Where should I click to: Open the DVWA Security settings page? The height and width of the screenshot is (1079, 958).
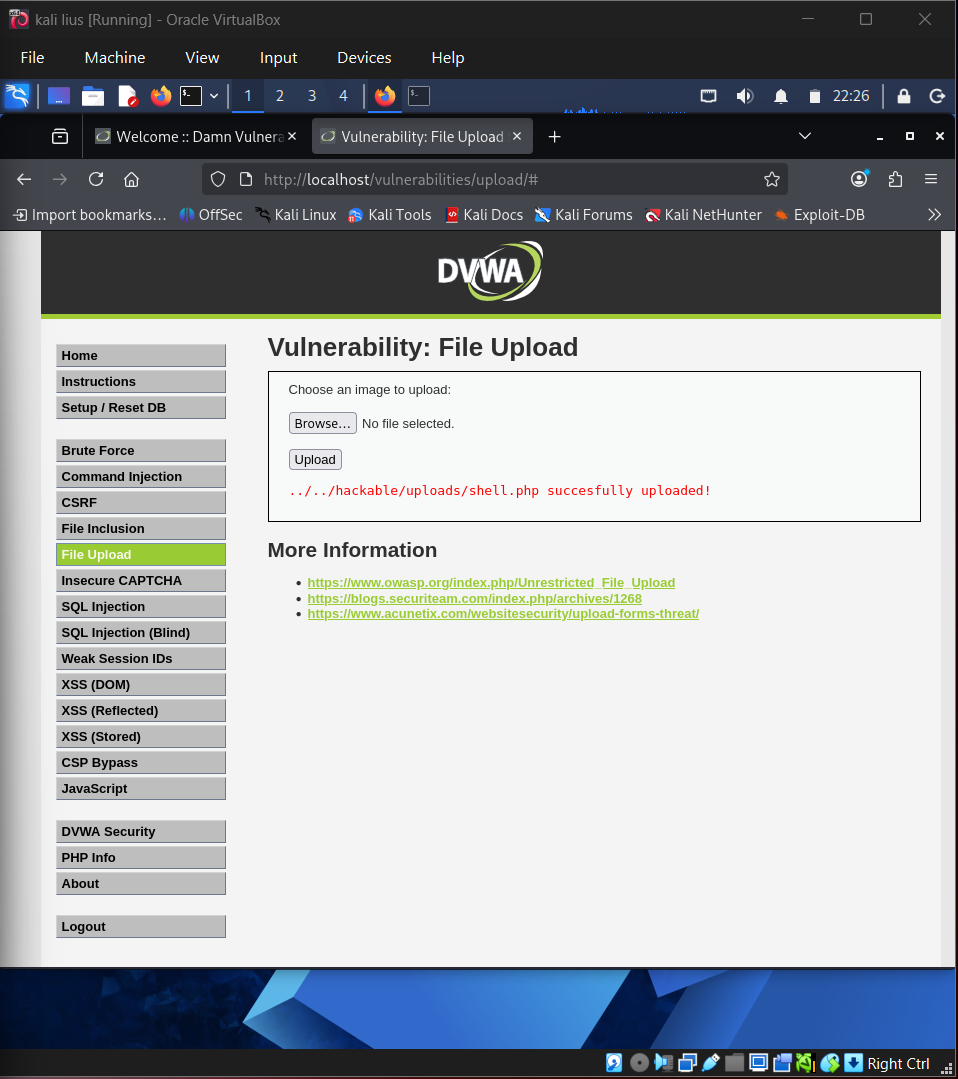click(141, 831)
